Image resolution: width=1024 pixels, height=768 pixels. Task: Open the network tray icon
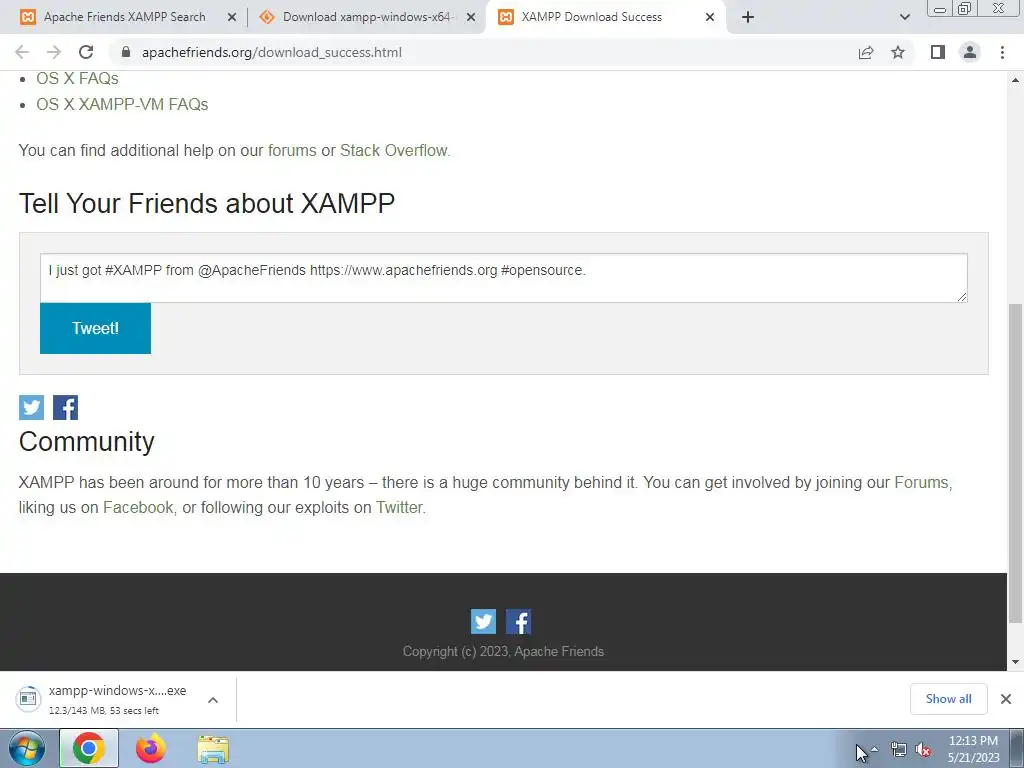click(x=899, y=750)
